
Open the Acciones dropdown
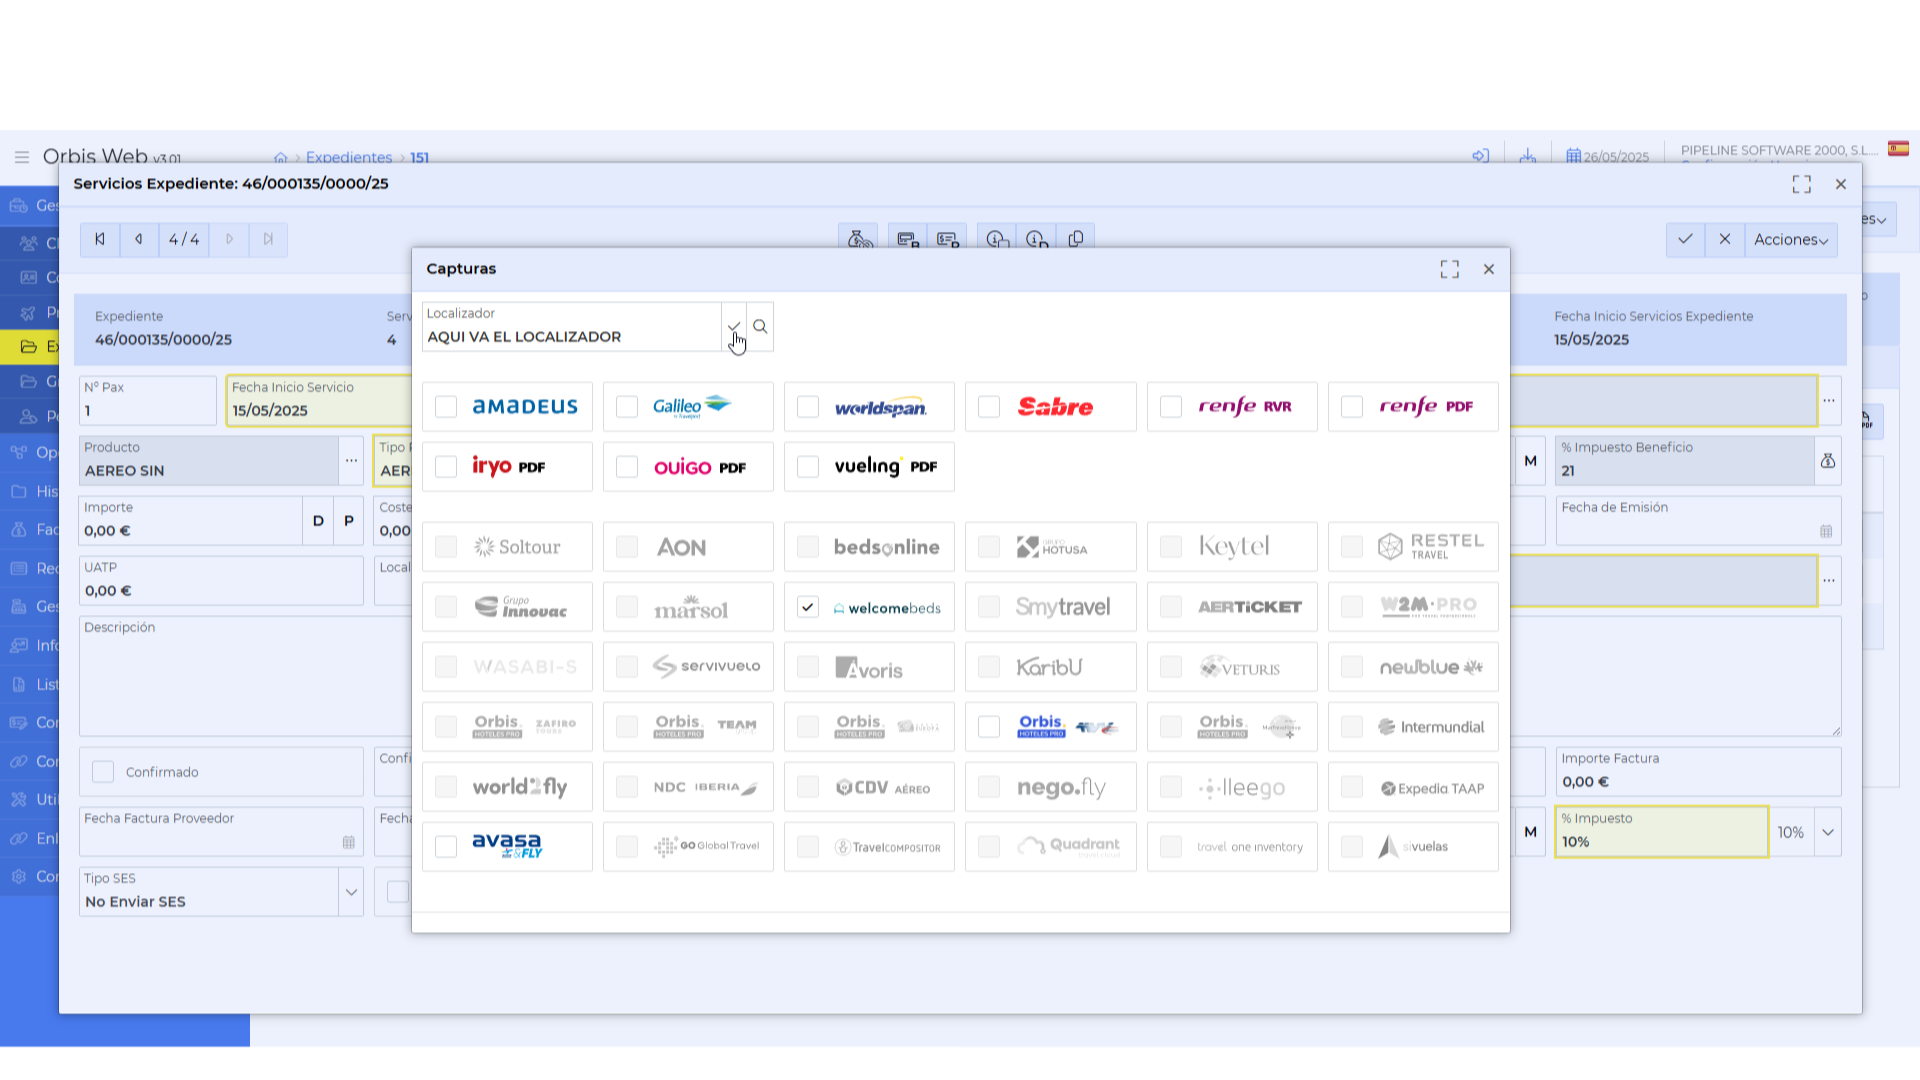[x=1791, y=240]
